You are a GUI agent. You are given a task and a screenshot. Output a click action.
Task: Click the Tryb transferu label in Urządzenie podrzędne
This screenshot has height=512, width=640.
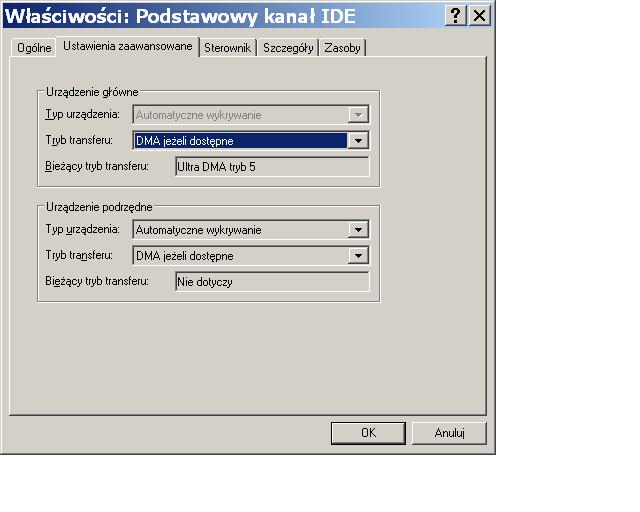click(79, 256)
